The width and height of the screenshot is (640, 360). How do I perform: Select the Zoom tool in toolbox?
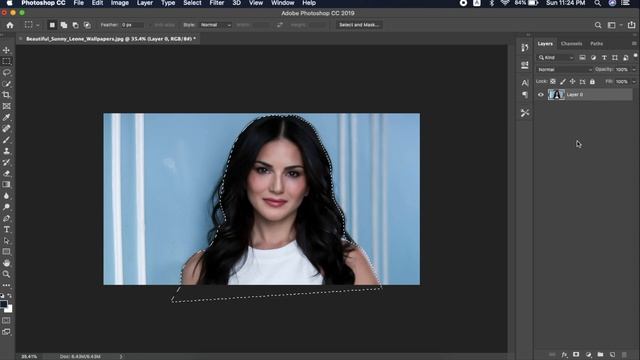click(7, 274)
